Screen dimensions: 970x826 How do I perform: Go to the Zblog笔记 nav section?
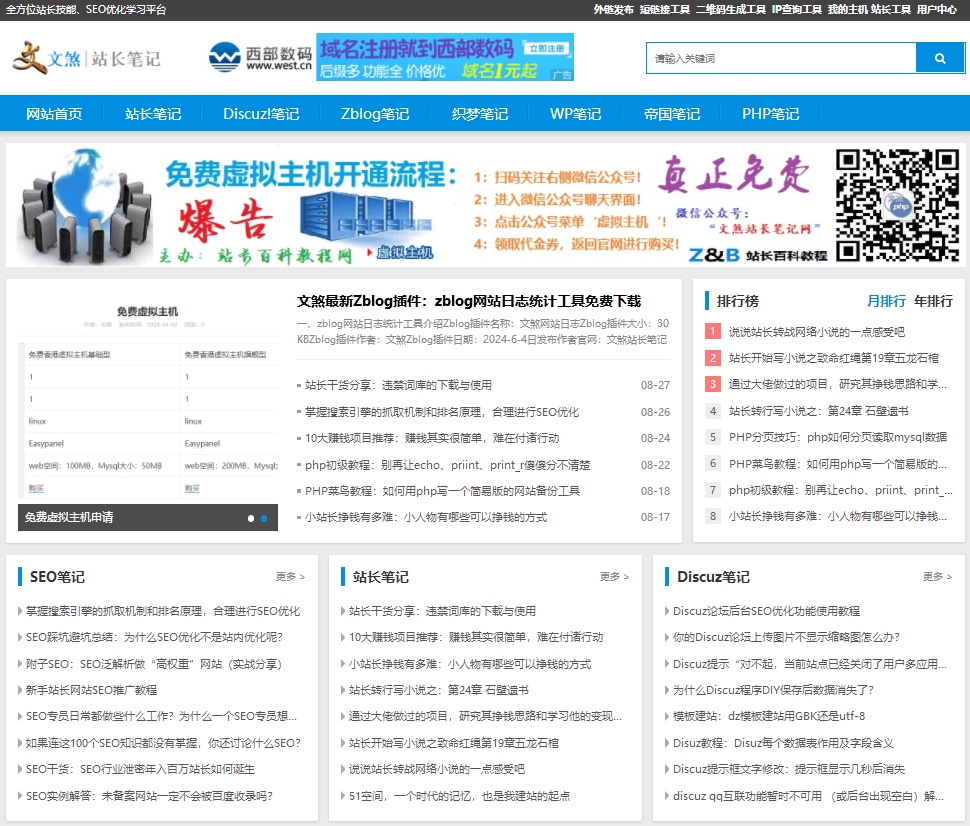[375, 114]
